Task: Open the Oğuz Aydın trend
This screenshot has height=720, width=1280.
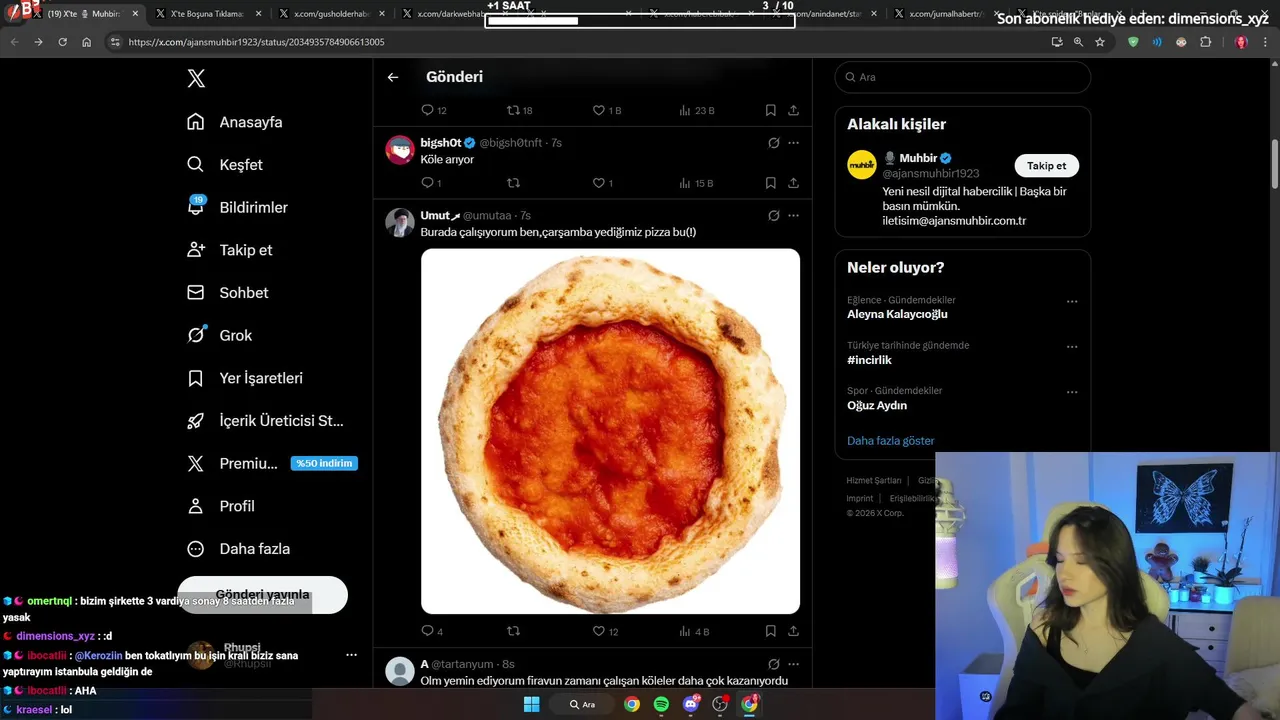Action: pos(877,405)
